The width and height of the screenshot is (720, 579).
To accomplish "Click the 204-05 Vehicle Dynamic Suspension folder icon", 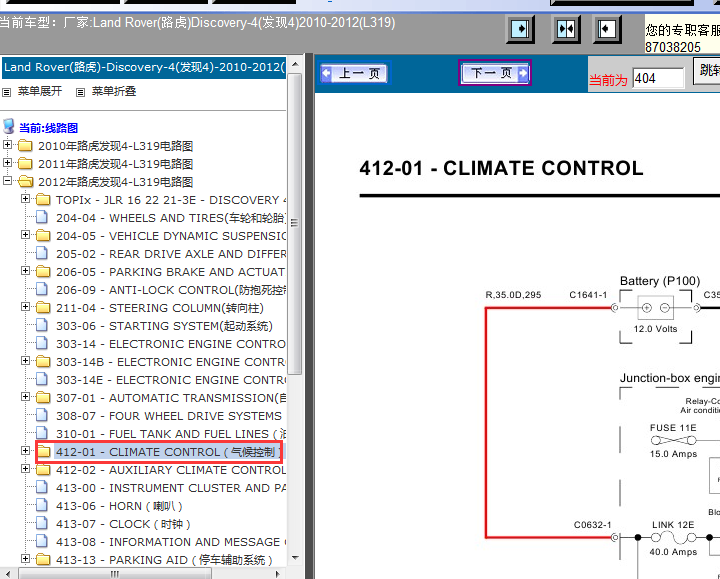I will coord(43,235).
